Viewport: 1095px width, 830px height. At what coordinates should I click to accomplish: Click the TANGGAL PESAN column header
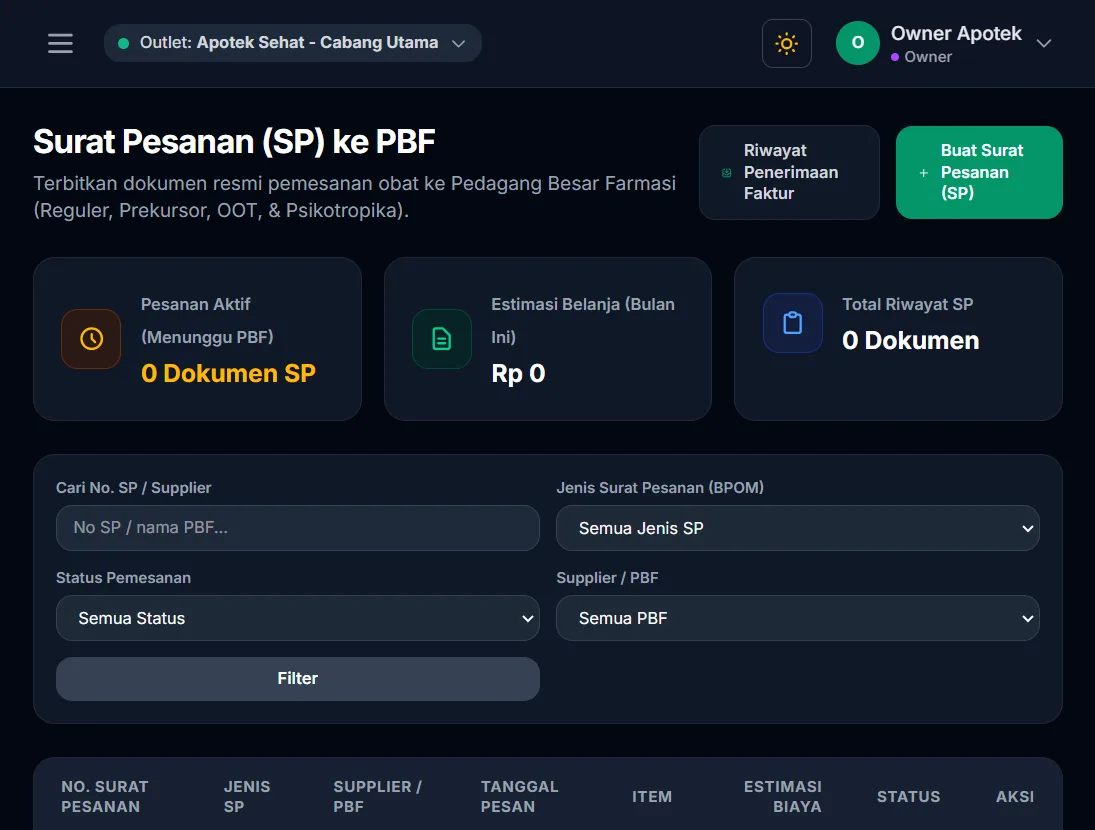pos(520,796)
